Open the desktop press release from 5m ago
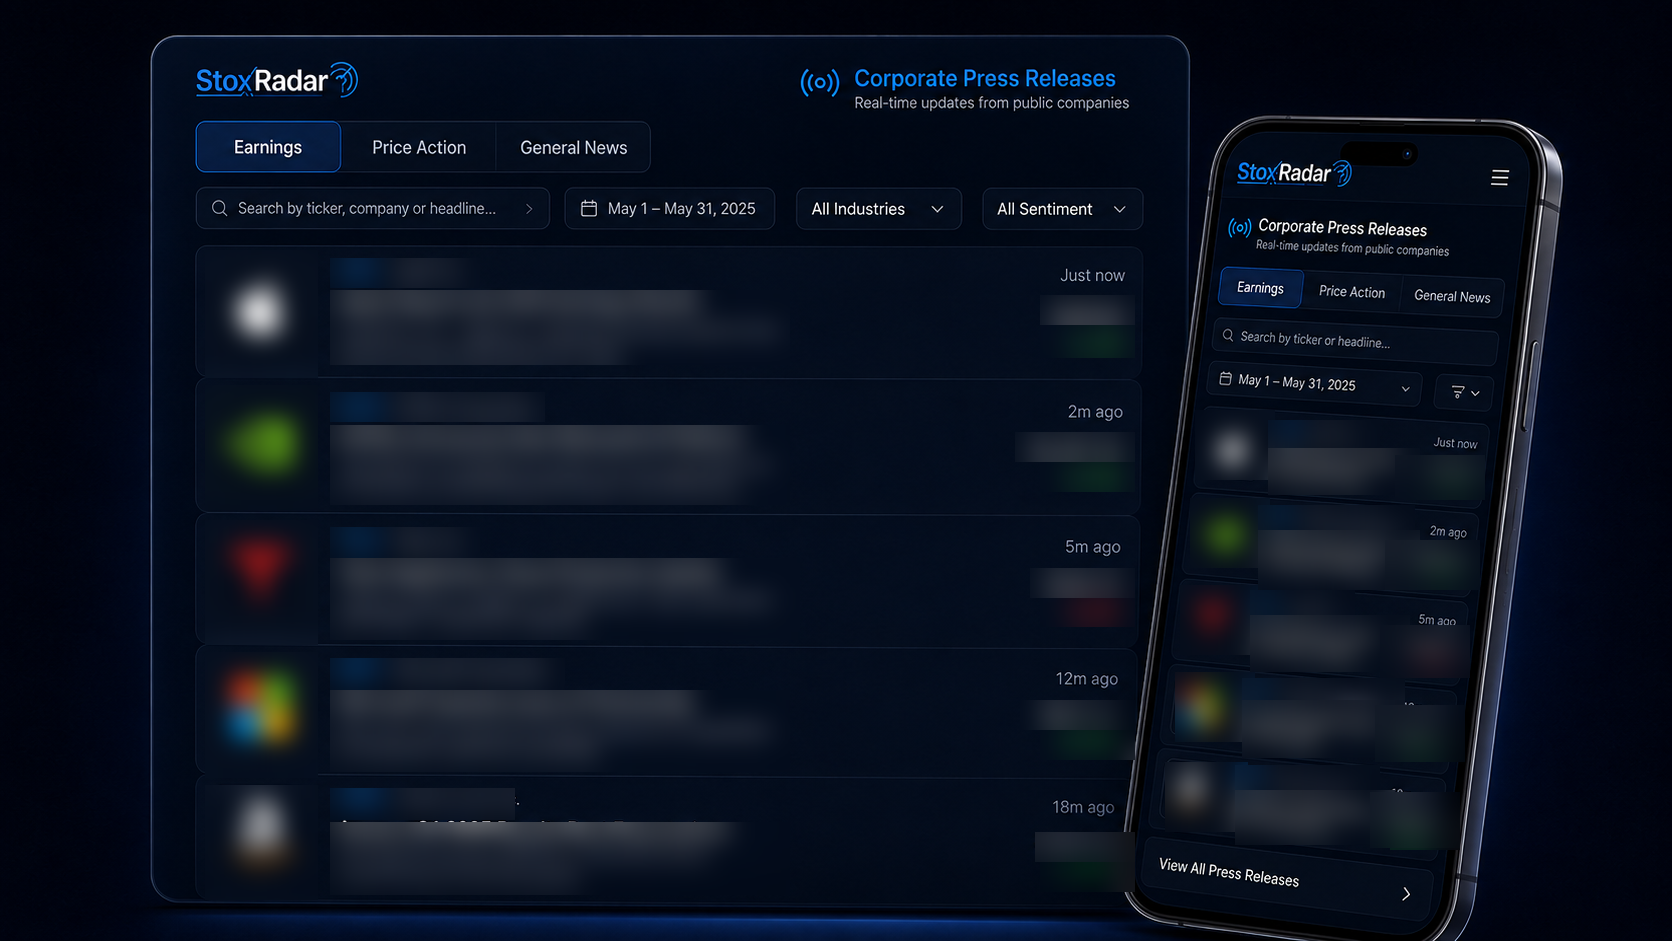The width and height of the screenshot is (1672, 941). click(x=668, y=579)
